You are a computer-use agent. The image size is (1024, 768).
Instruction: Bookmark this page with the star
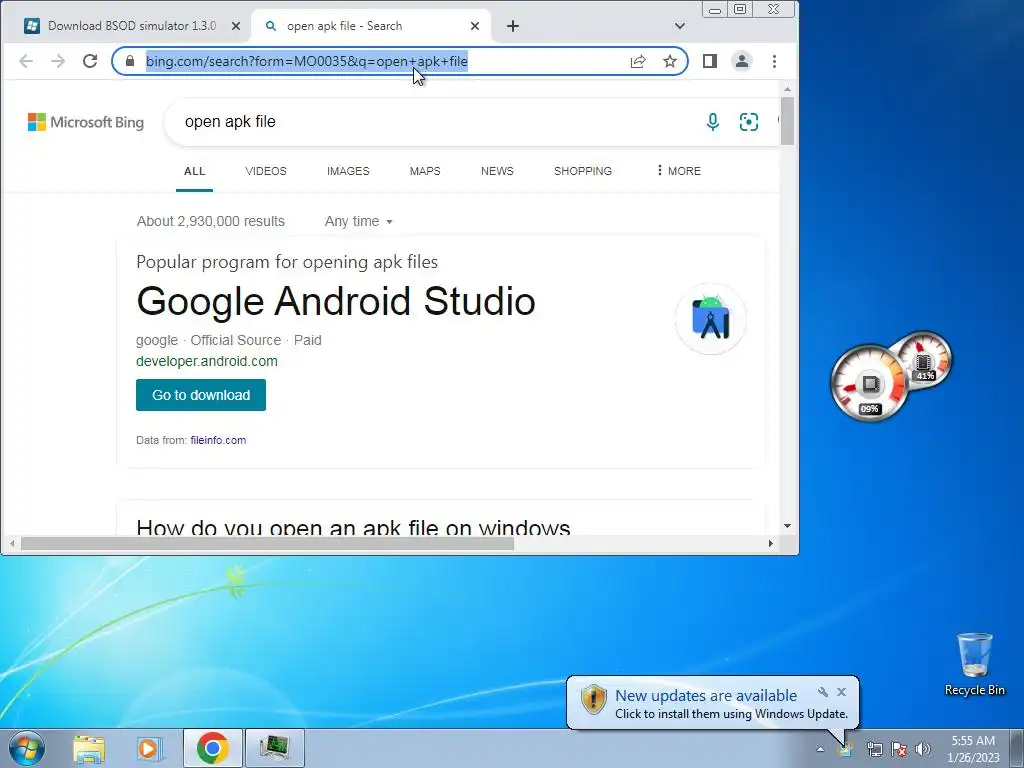pyautogui.click(x=670, y=61)
